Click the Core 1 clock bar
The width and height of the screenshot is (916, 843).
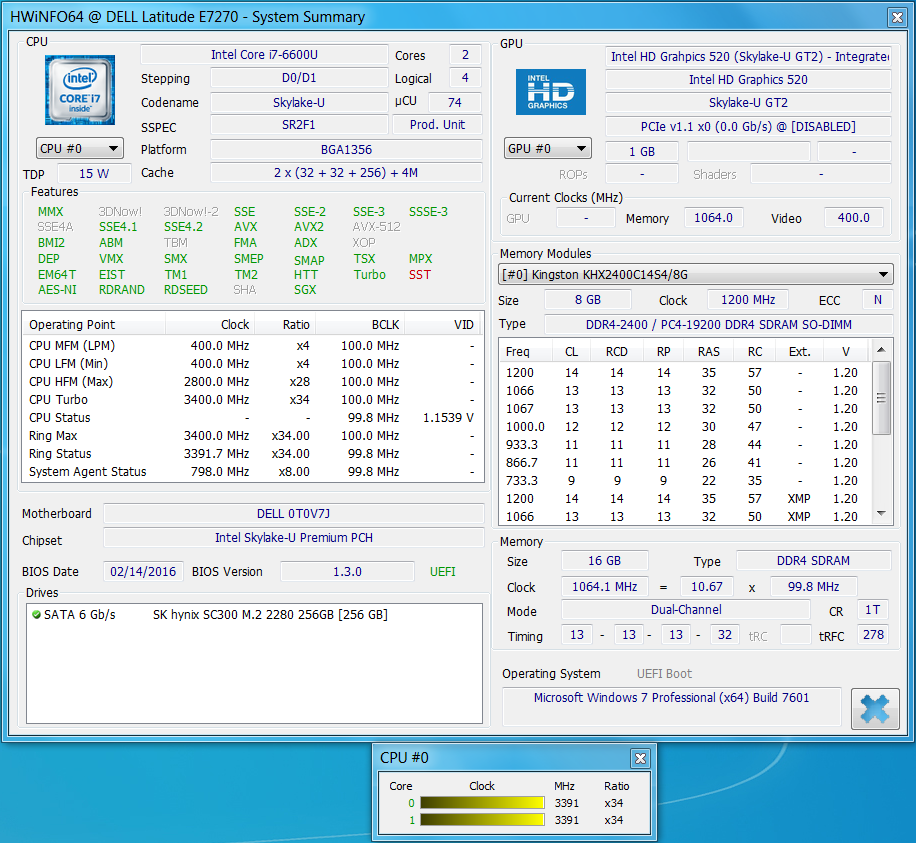(x=482, y=820)
